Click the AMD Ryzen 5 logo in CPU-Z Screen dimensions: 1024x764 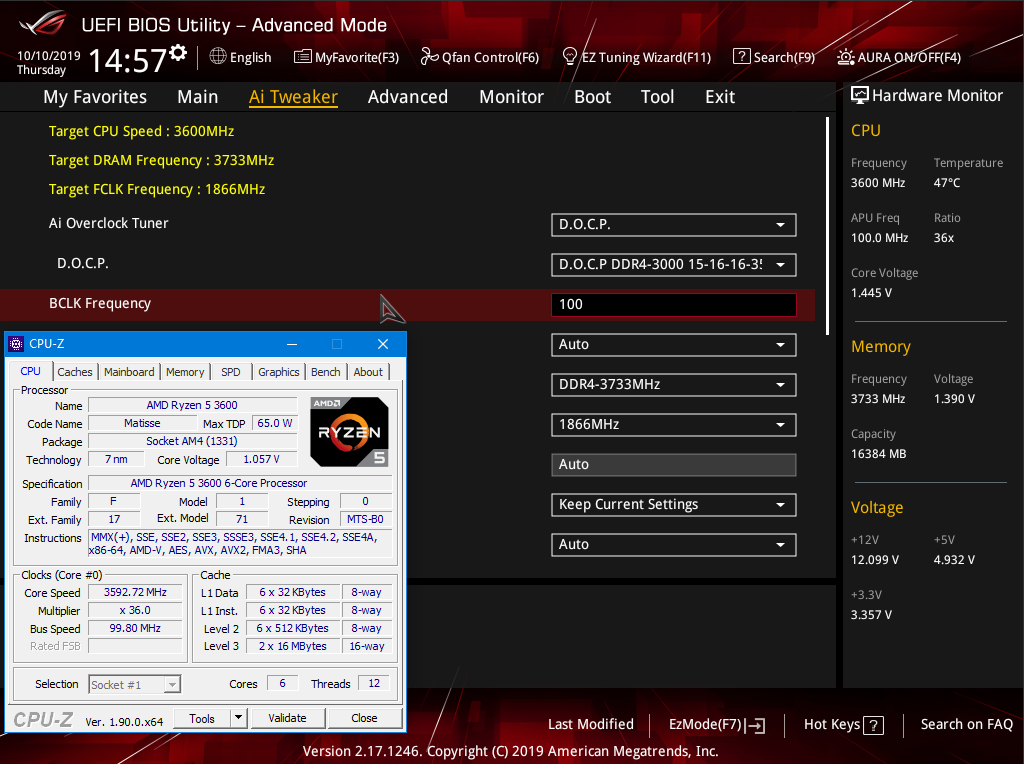(x=349, y=432)
